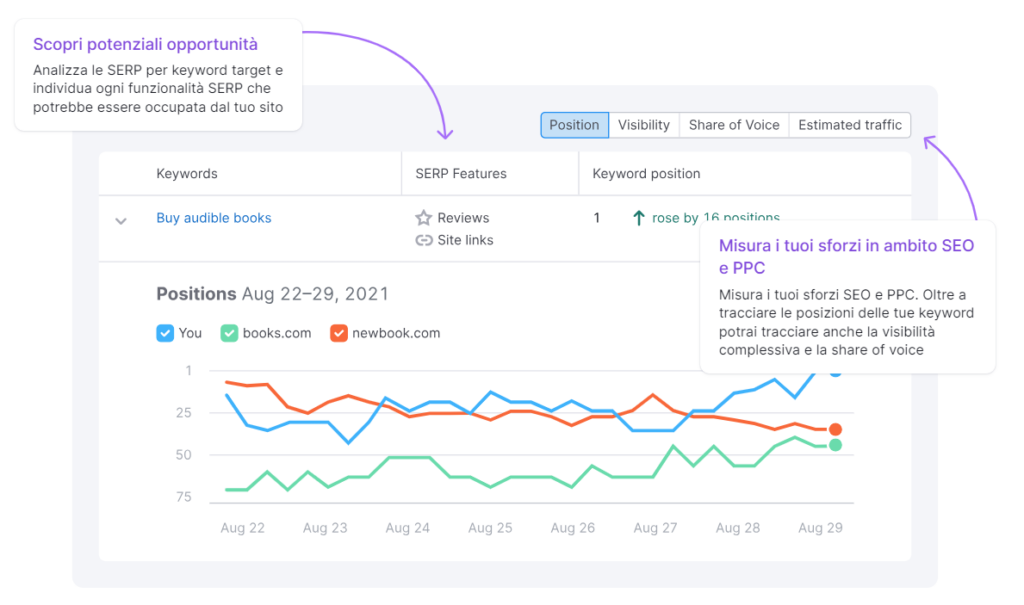Expand the Buy audible books row
The height and width of the screenshot is (605, 1024).
120,221
